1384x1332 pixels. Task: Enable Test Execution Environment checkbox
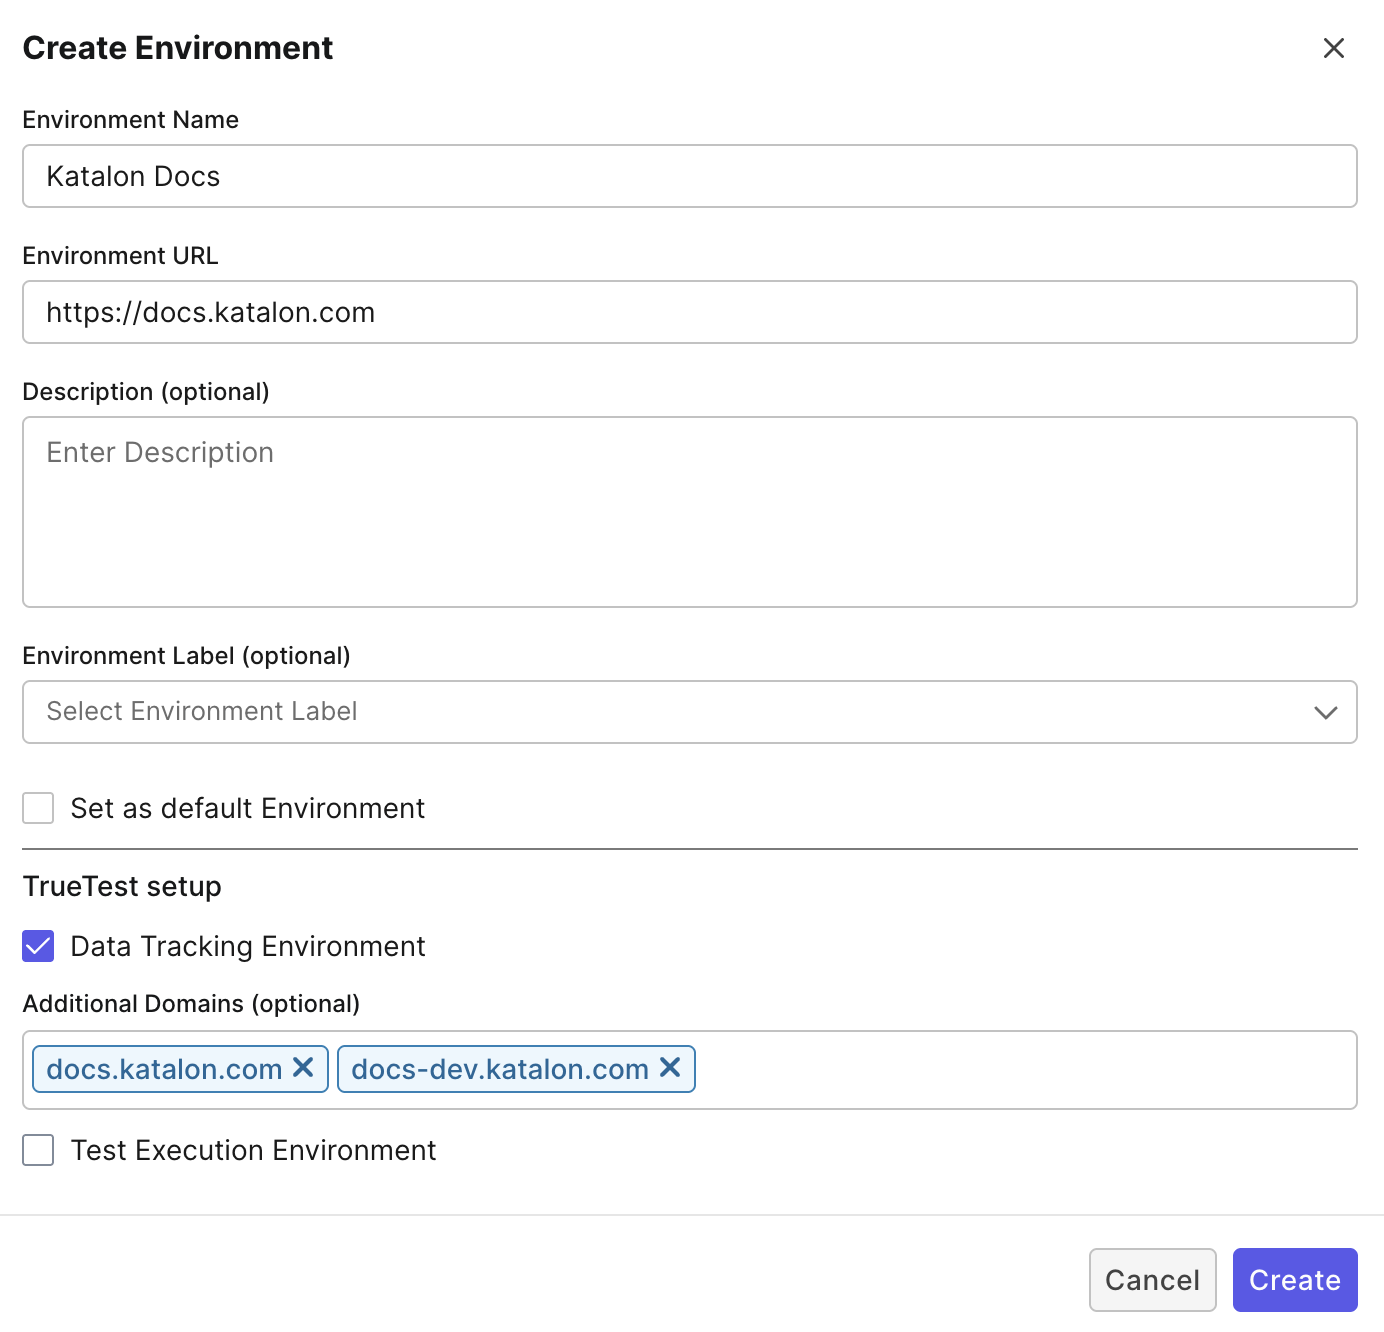[38, 1150]
